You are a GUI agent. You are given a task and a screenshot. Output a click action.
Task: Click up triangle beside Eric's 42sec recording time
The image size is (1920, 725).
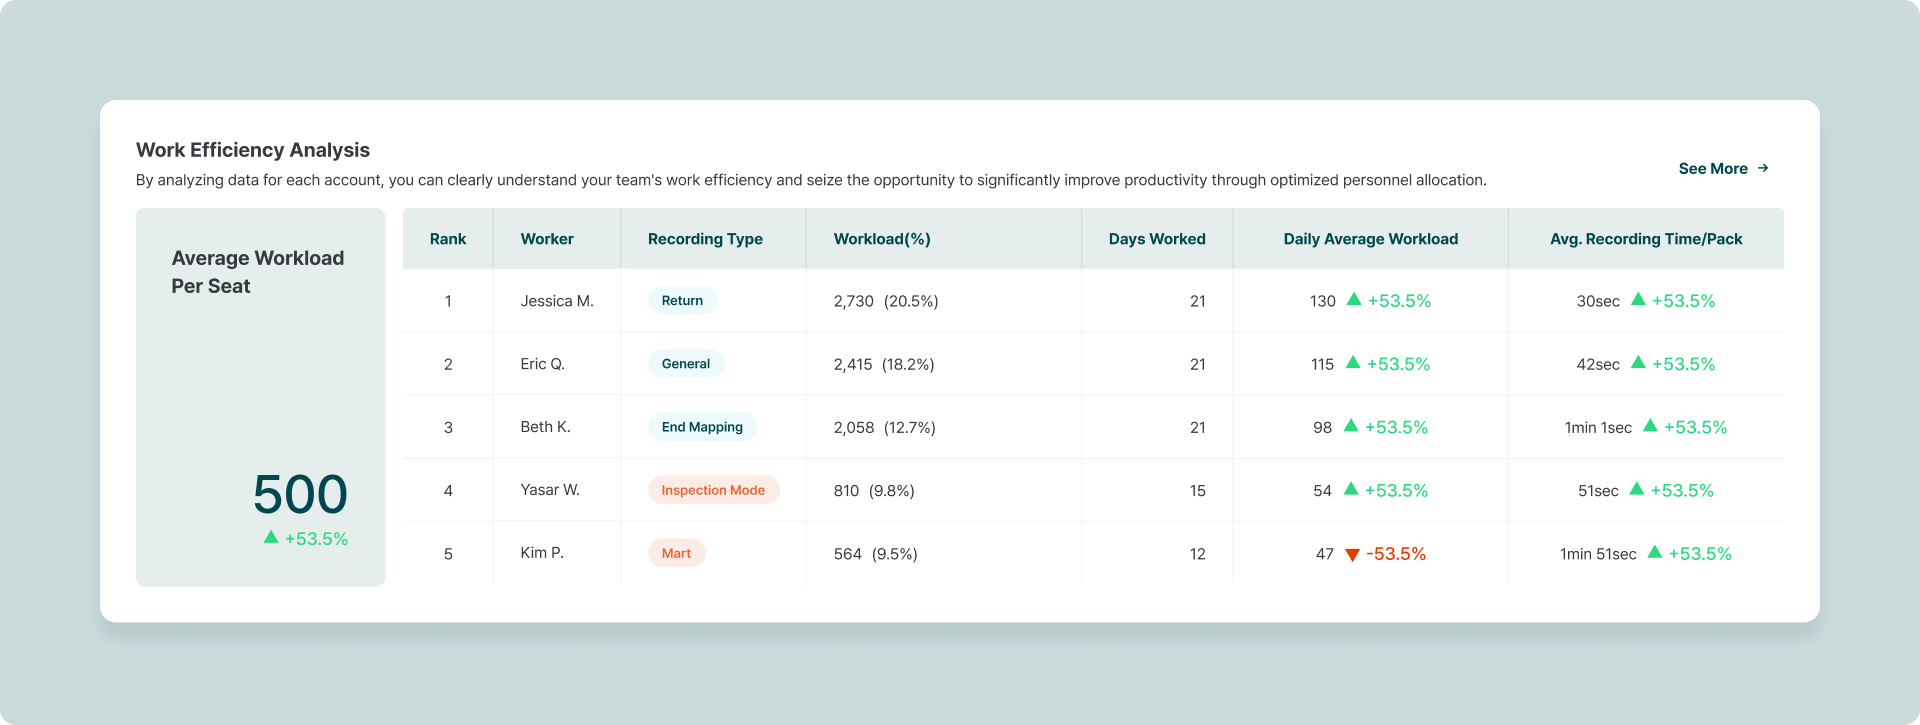pyautogui.click(x=1638, y=362)
